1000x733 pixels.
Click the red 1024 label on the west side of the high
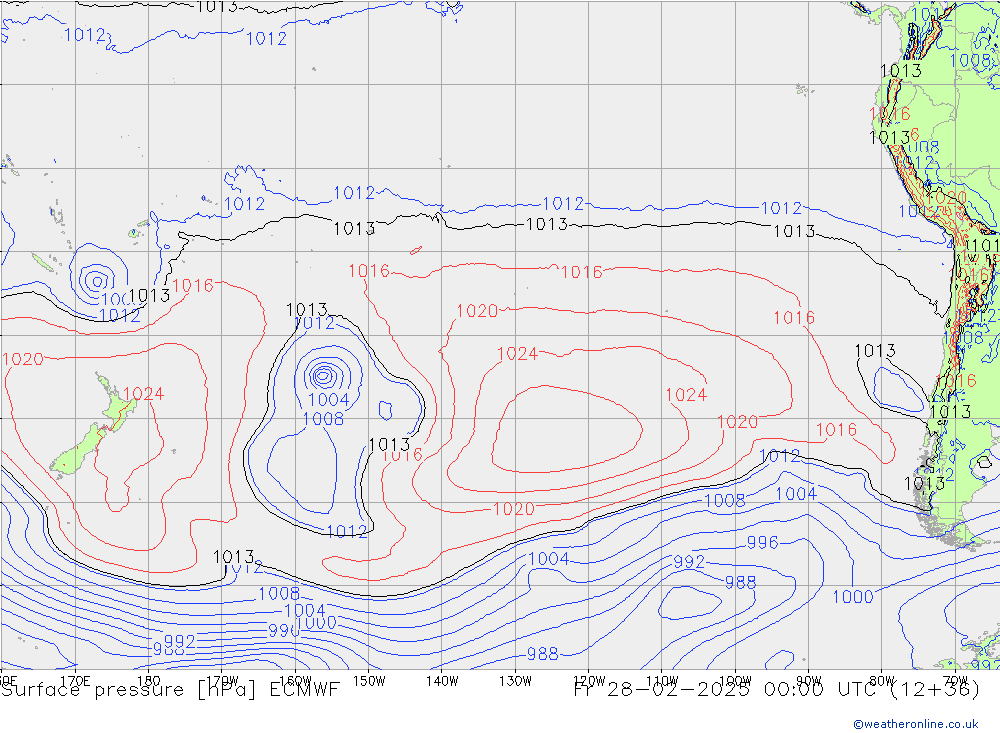click(517, 354)
